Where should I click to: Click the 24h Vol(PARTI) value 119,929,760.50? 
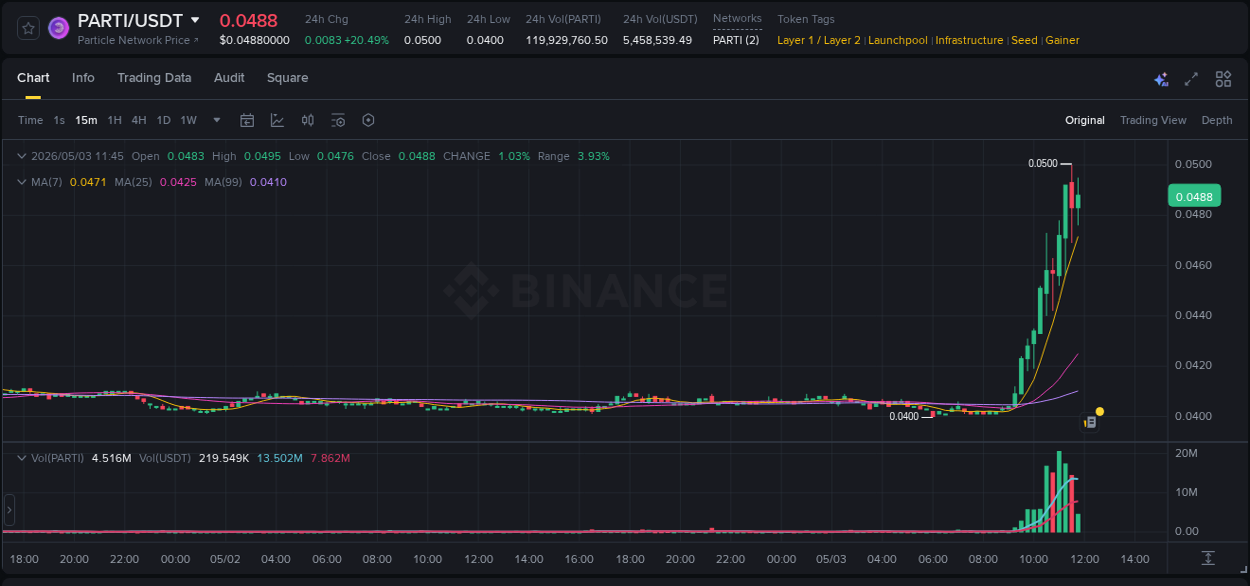click(566, 40)
